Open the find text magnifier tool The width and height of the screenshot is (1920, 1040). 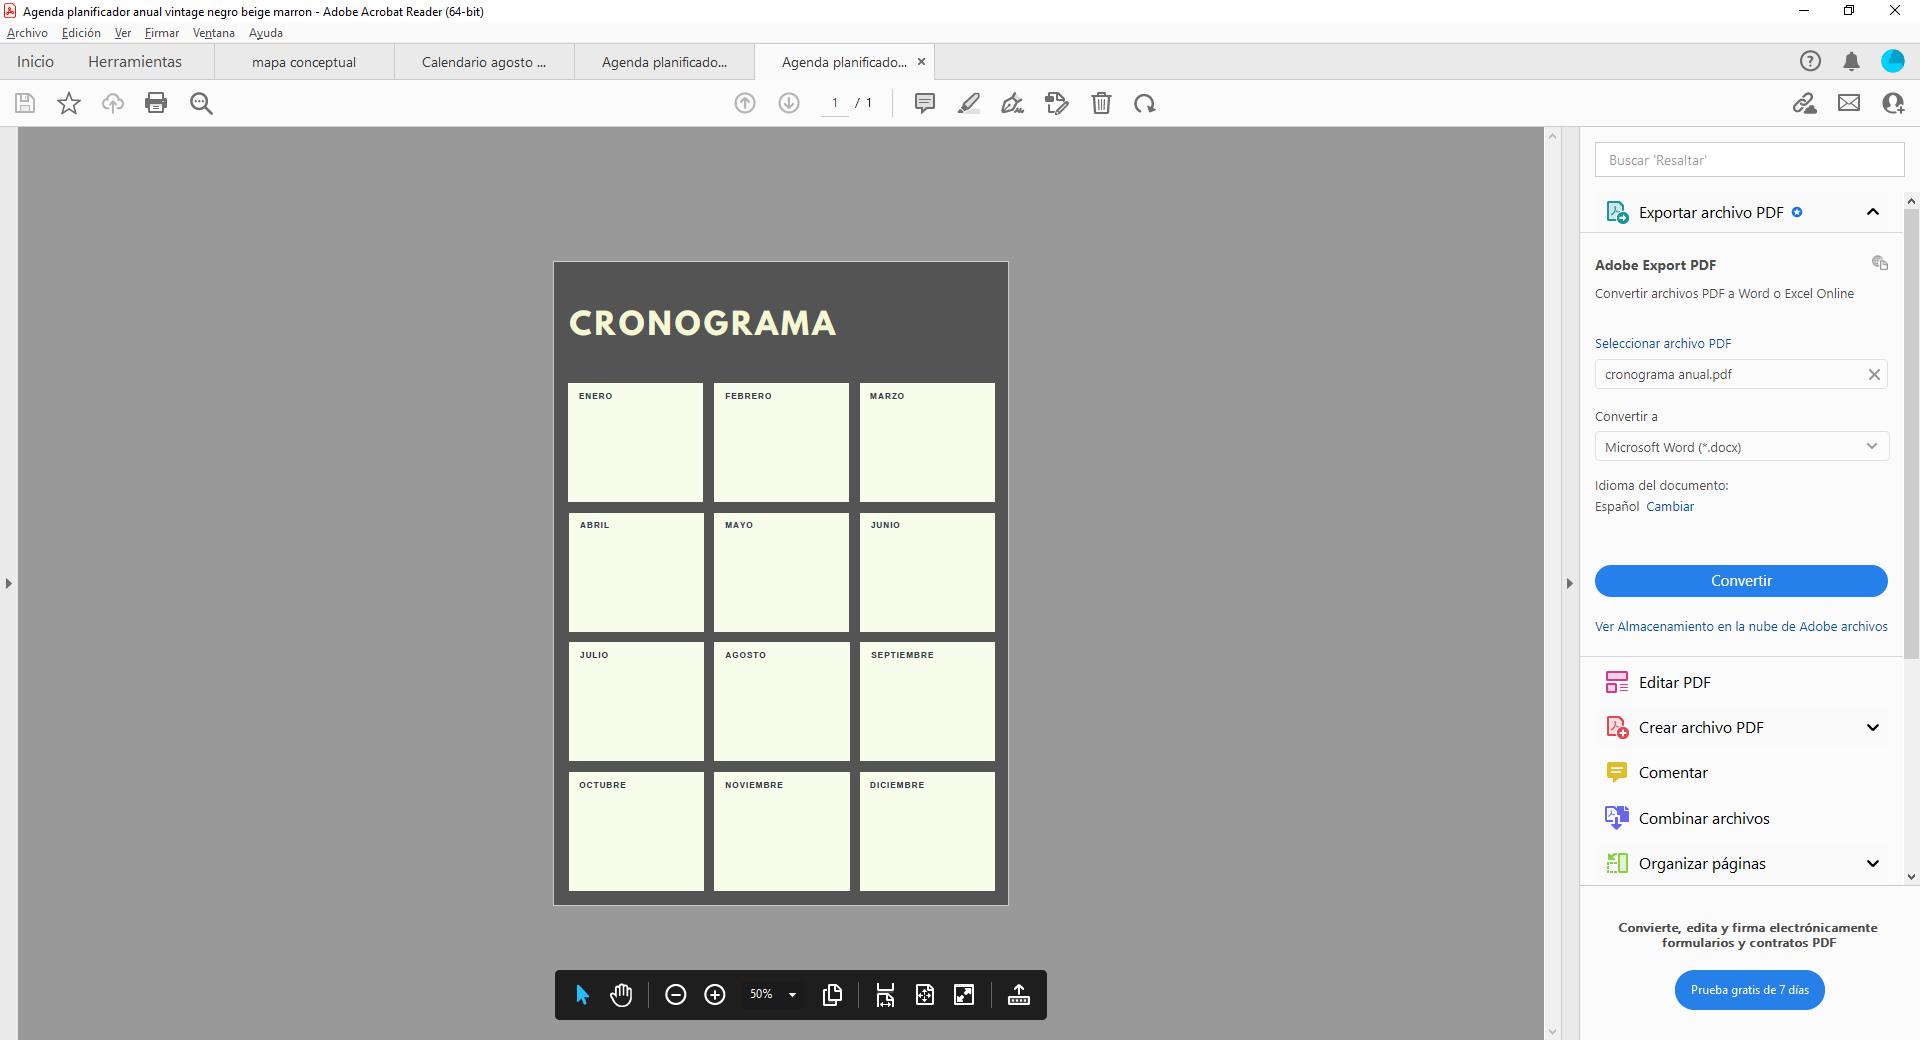click(x=201, y=103)
